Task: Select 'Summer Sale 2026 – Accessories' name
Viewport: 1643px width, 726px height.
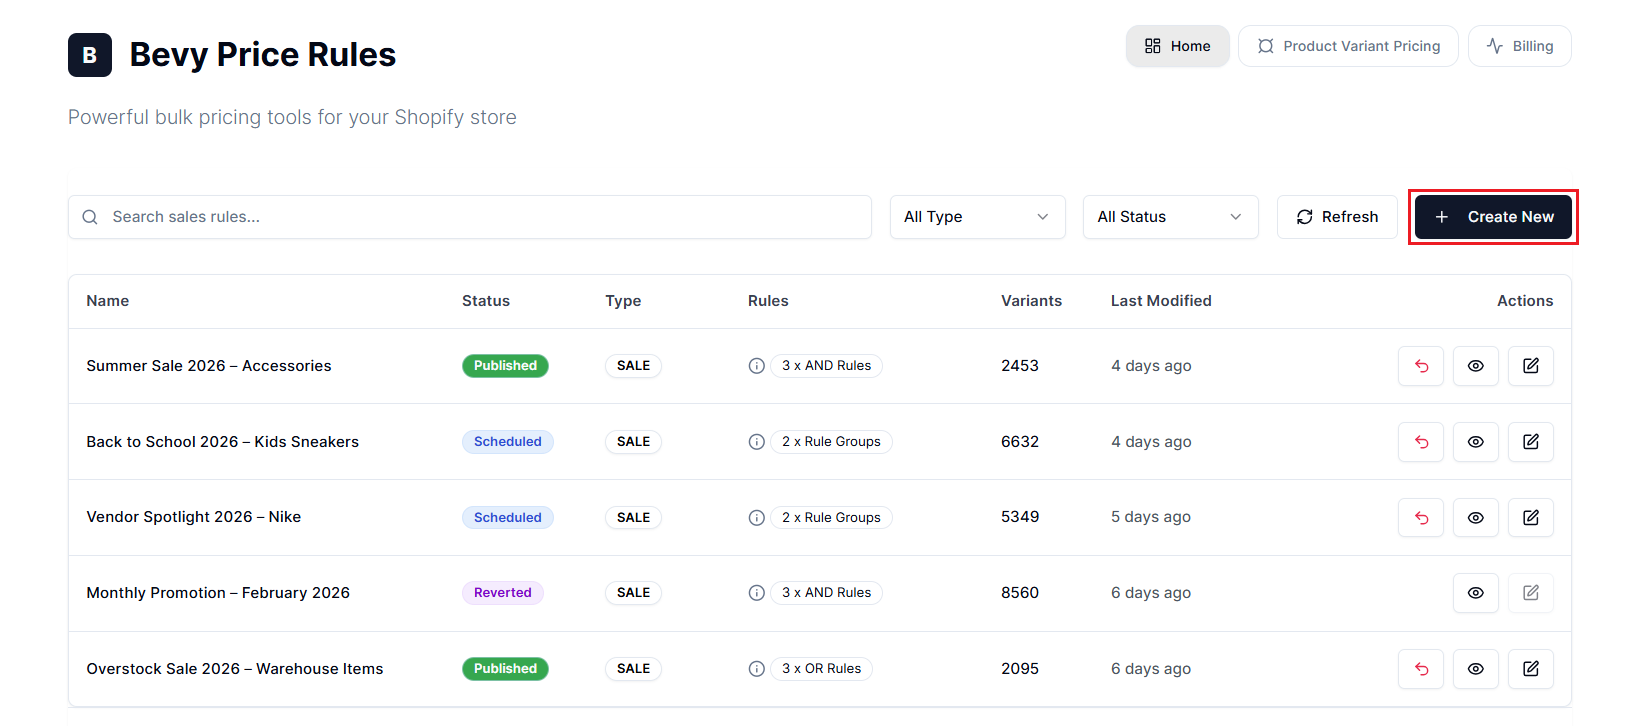Action: pos(209,366)
